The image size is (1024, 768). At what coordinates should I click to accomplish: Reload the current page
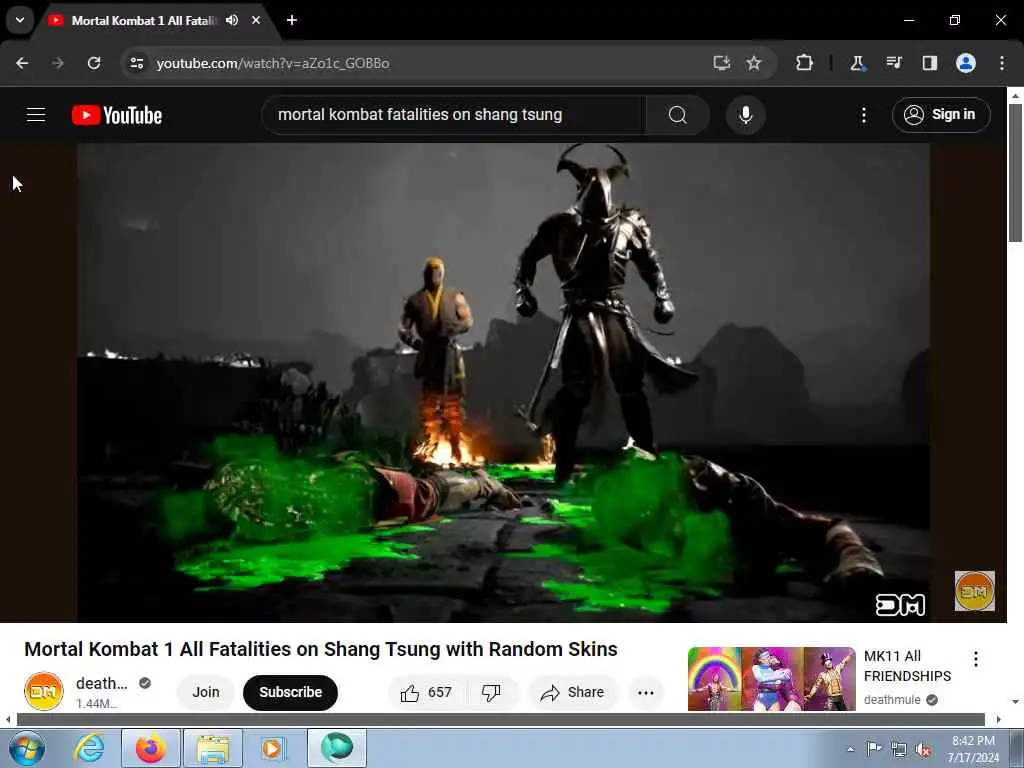click(x=94, y=63)
